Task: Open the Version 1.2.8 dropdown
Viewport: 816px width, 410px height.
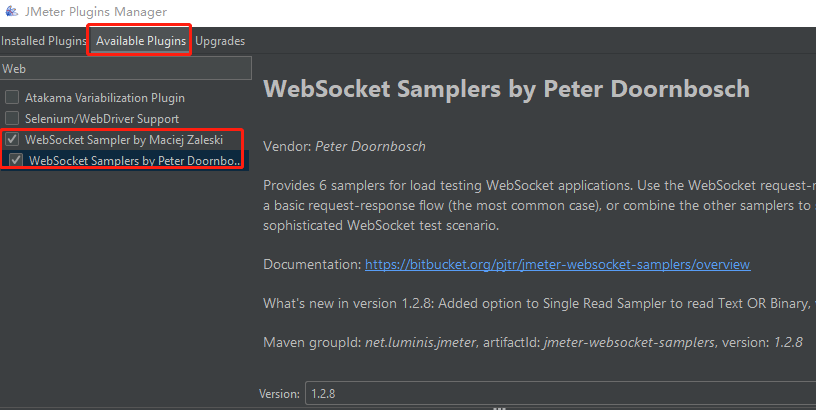Action: [558, 394]
